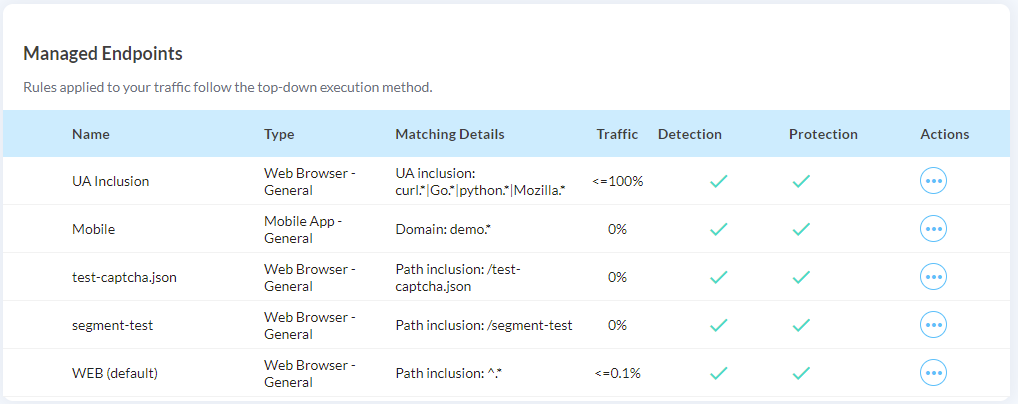Click Protection checkmark for UA Inclusion
This screenshot has height=404, width=1018.
coord(800,182)
